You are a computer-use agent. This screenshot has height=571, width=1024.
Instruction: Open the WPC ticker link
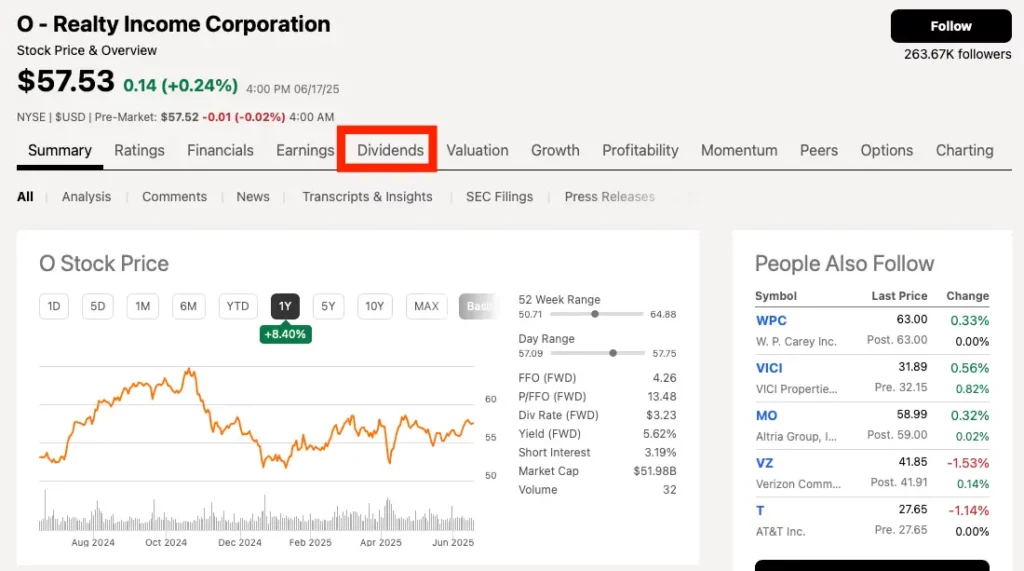point(771,321)
